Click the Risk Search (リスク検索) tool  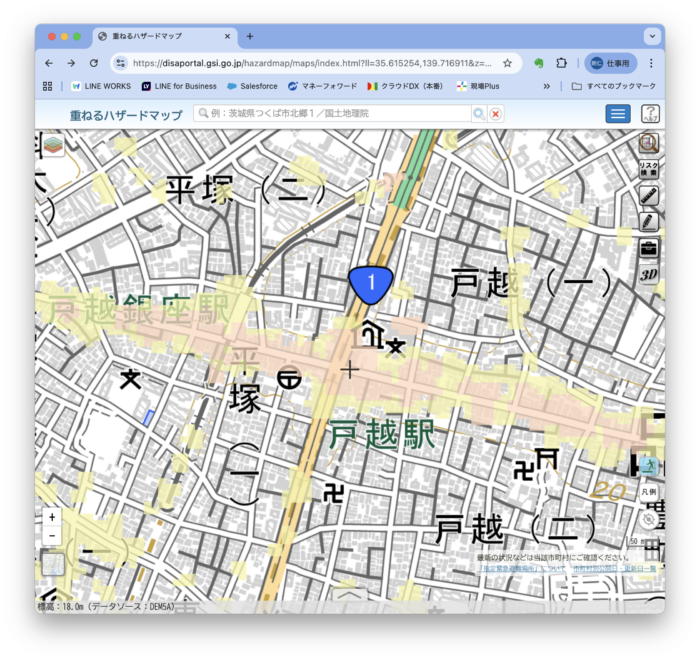[x=648, y=169]
